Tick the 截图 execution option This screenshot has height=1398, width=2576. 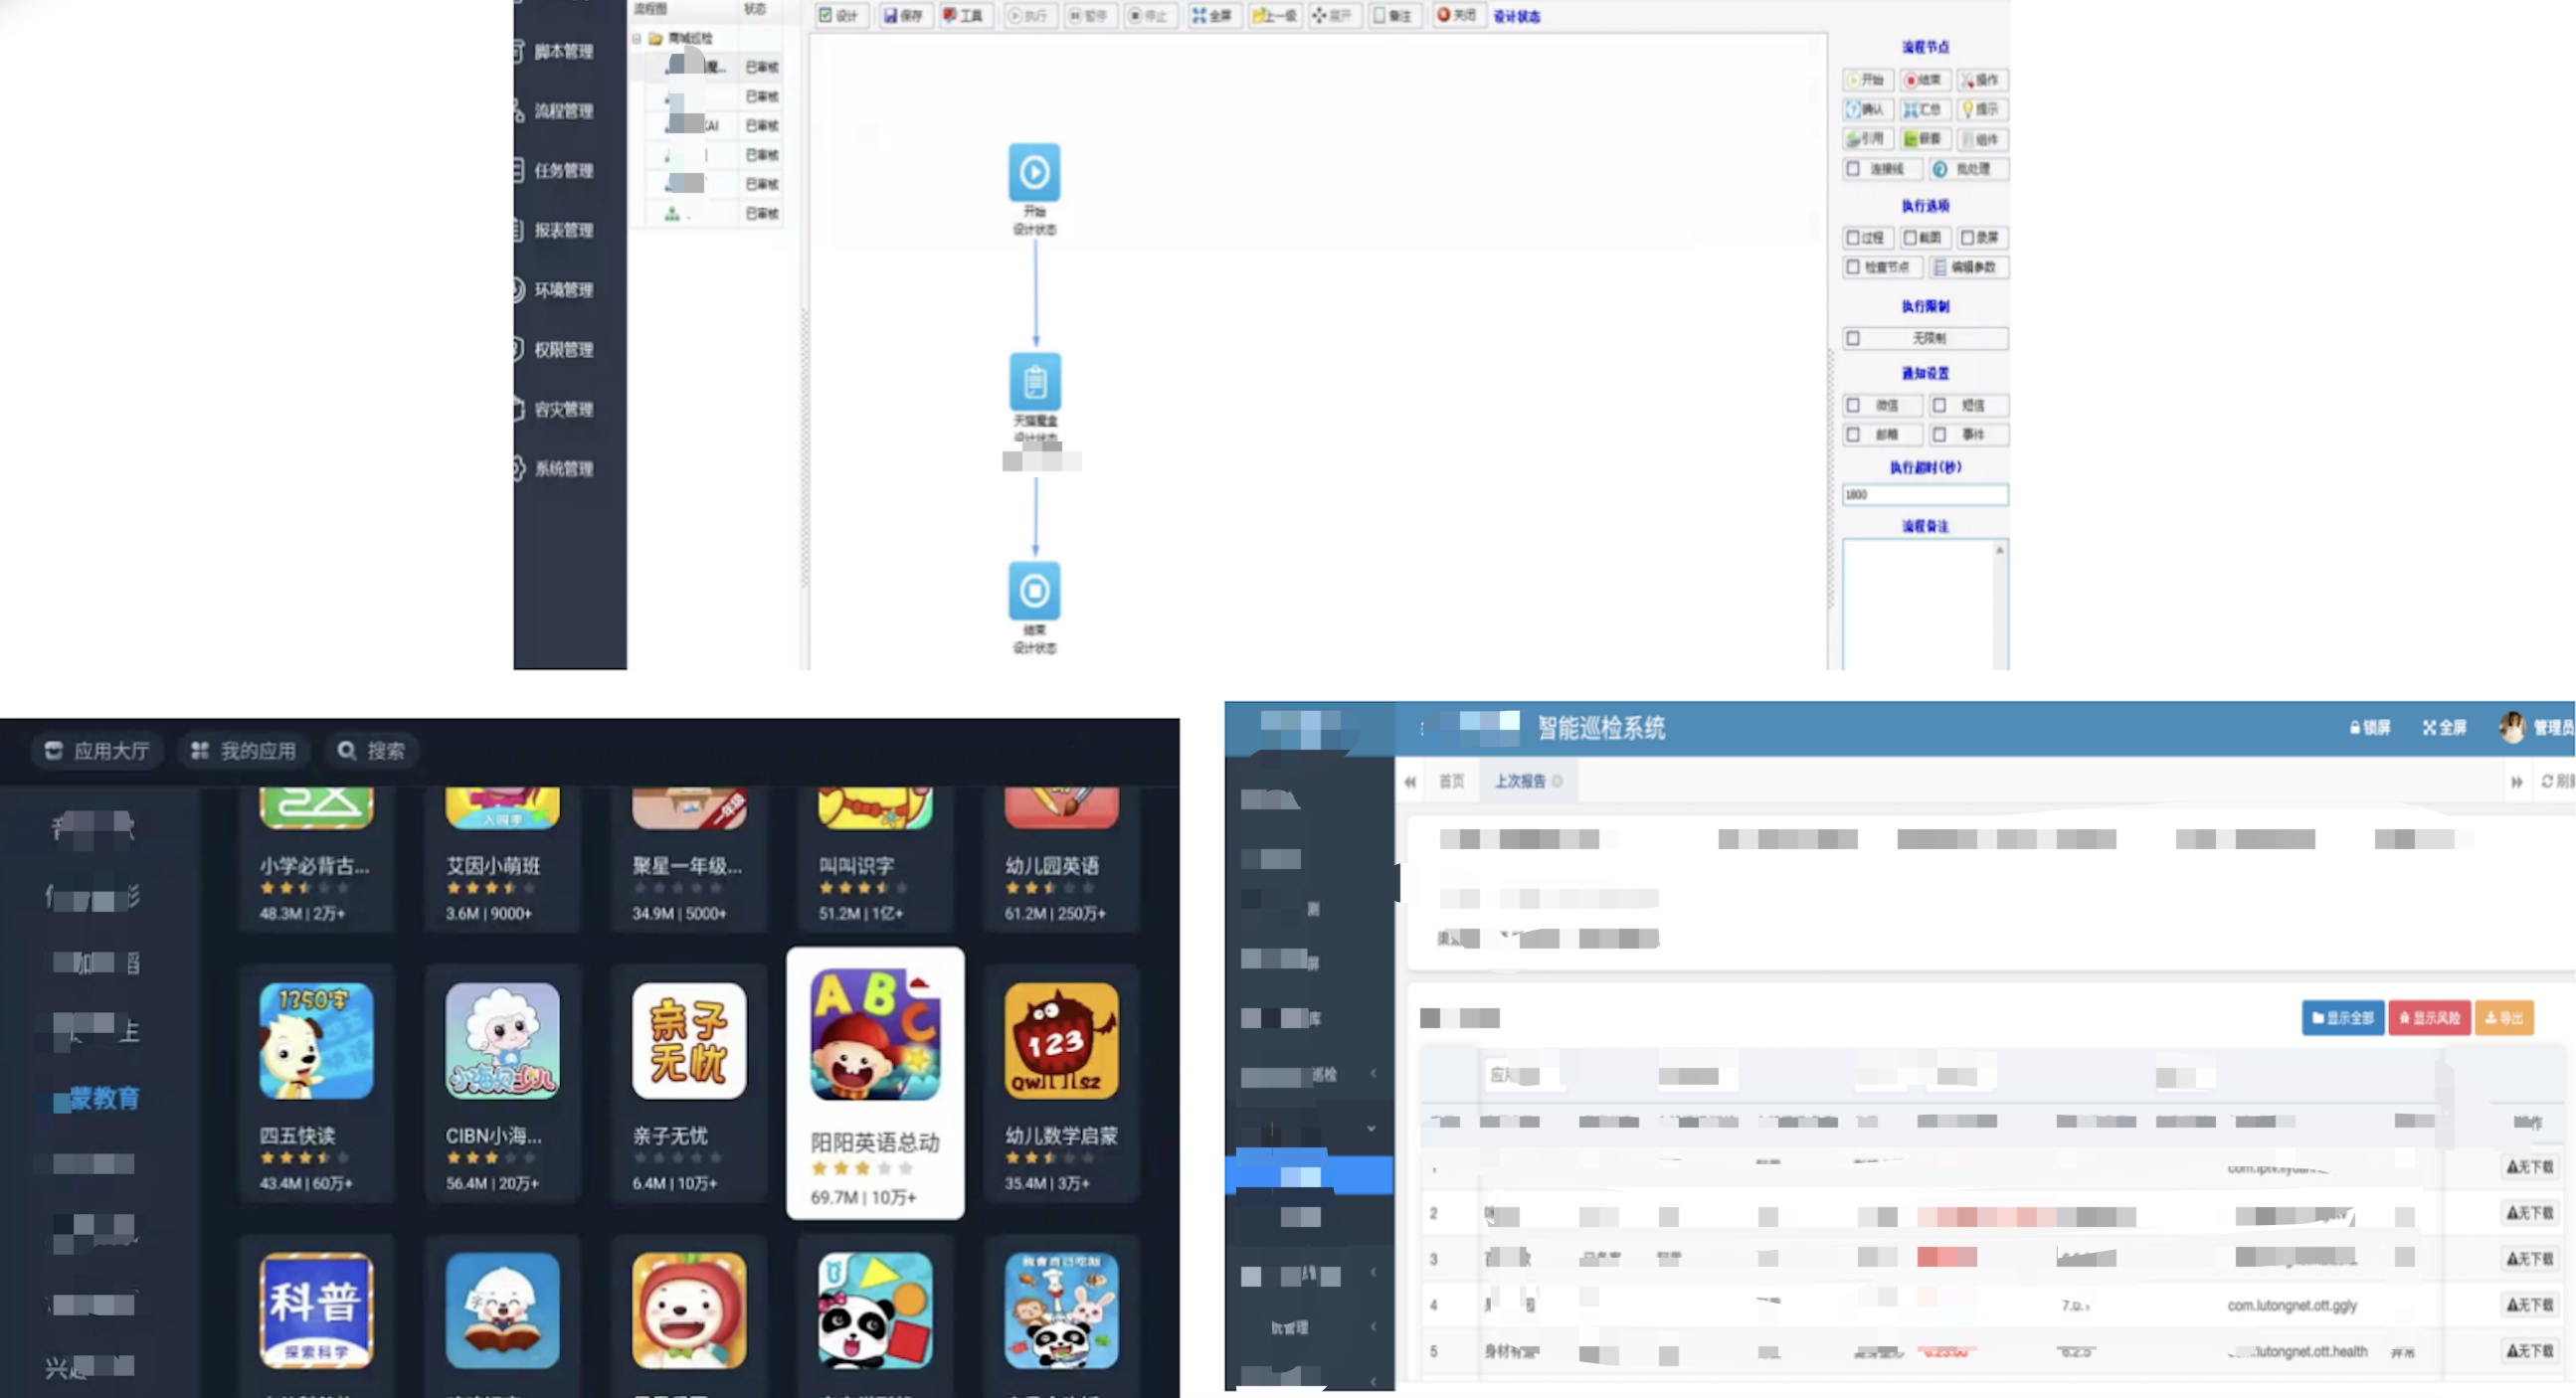(1910, 238)
